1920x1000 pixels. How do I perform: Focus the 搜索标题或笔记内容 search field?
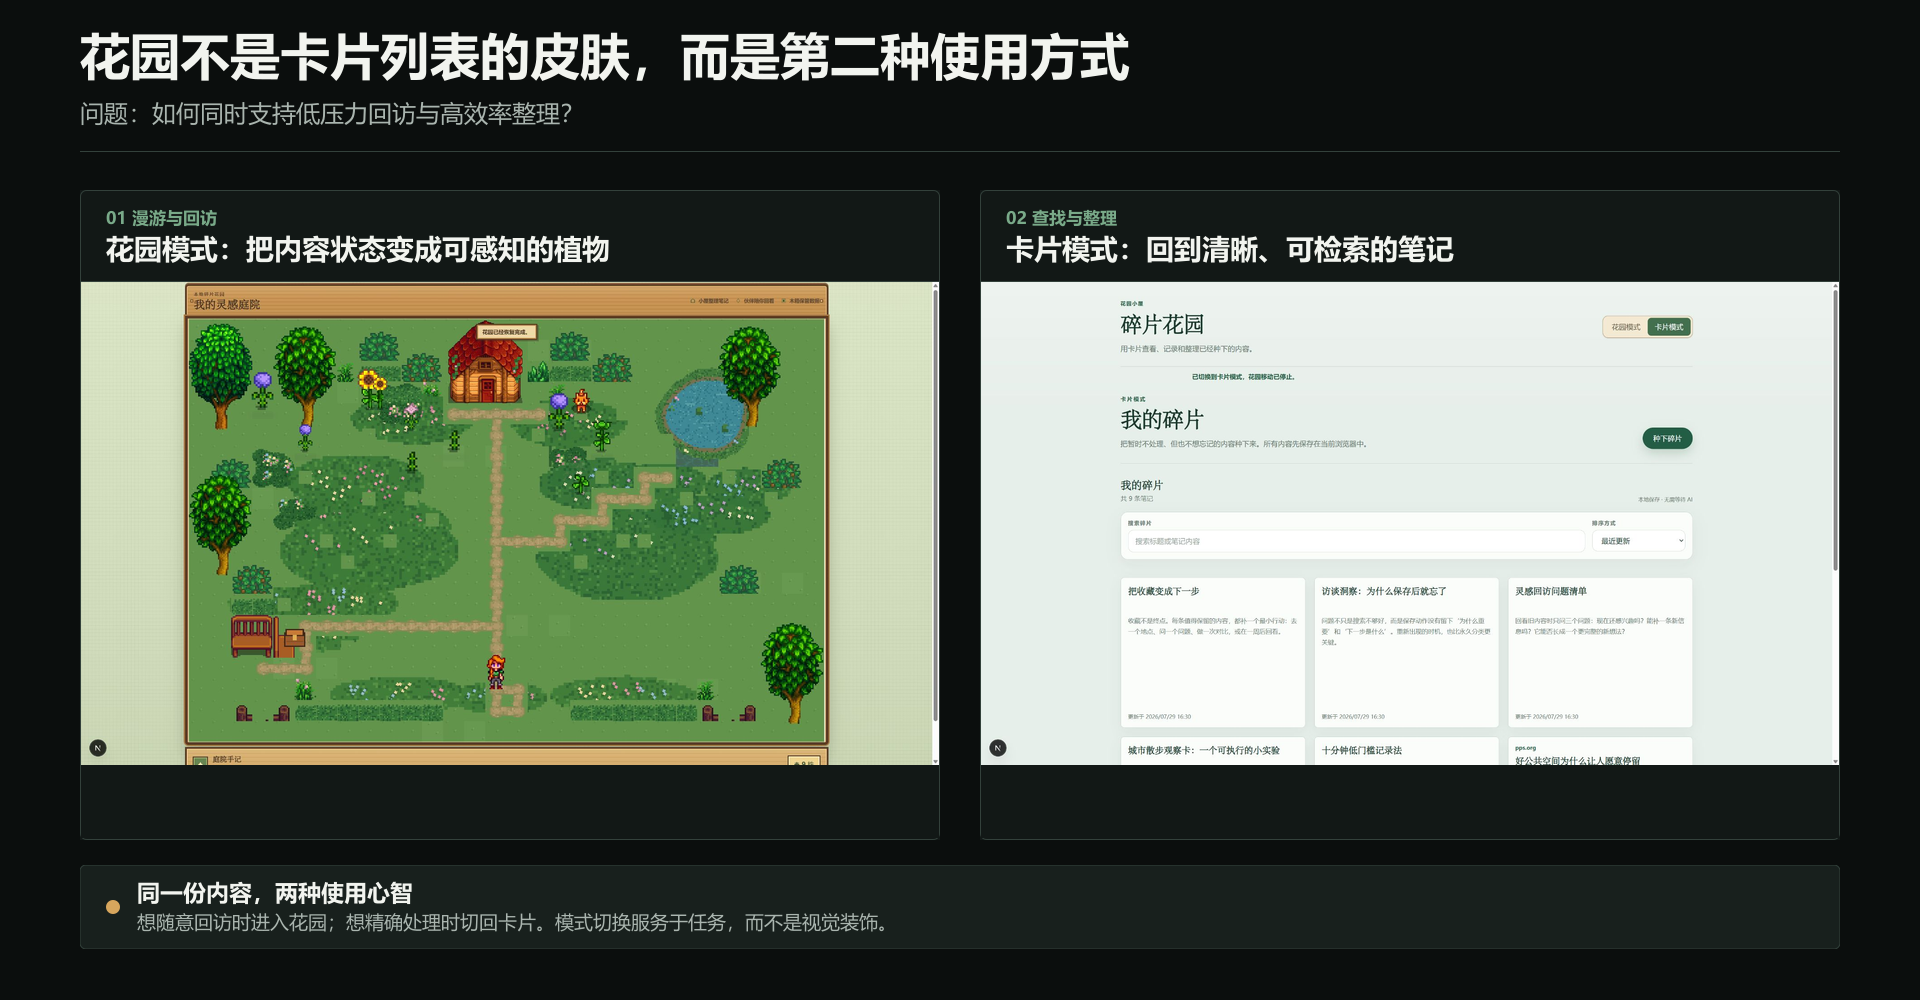1356,541
